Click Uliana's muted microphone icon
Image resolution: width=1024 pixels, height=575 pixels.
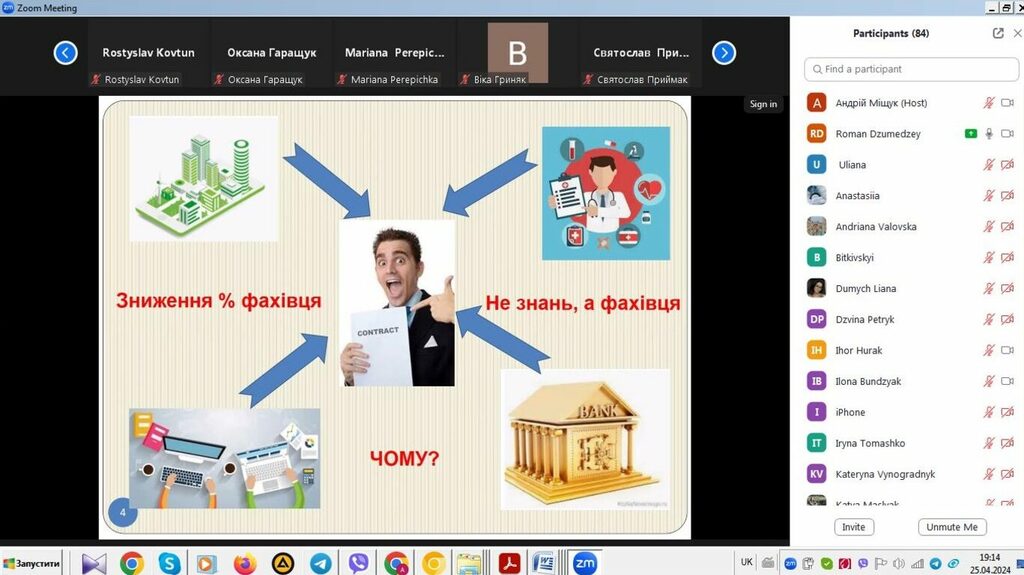tap(989, 165)
